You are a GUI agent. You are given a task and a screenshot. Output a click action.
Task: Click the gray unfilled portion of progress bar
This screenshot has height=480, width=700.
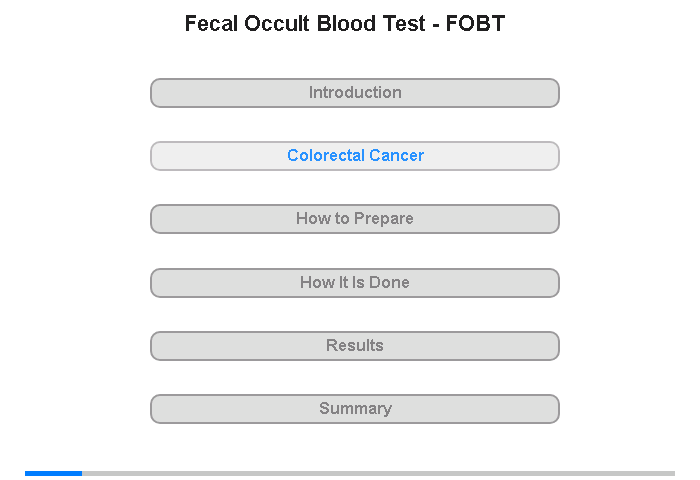379,473
